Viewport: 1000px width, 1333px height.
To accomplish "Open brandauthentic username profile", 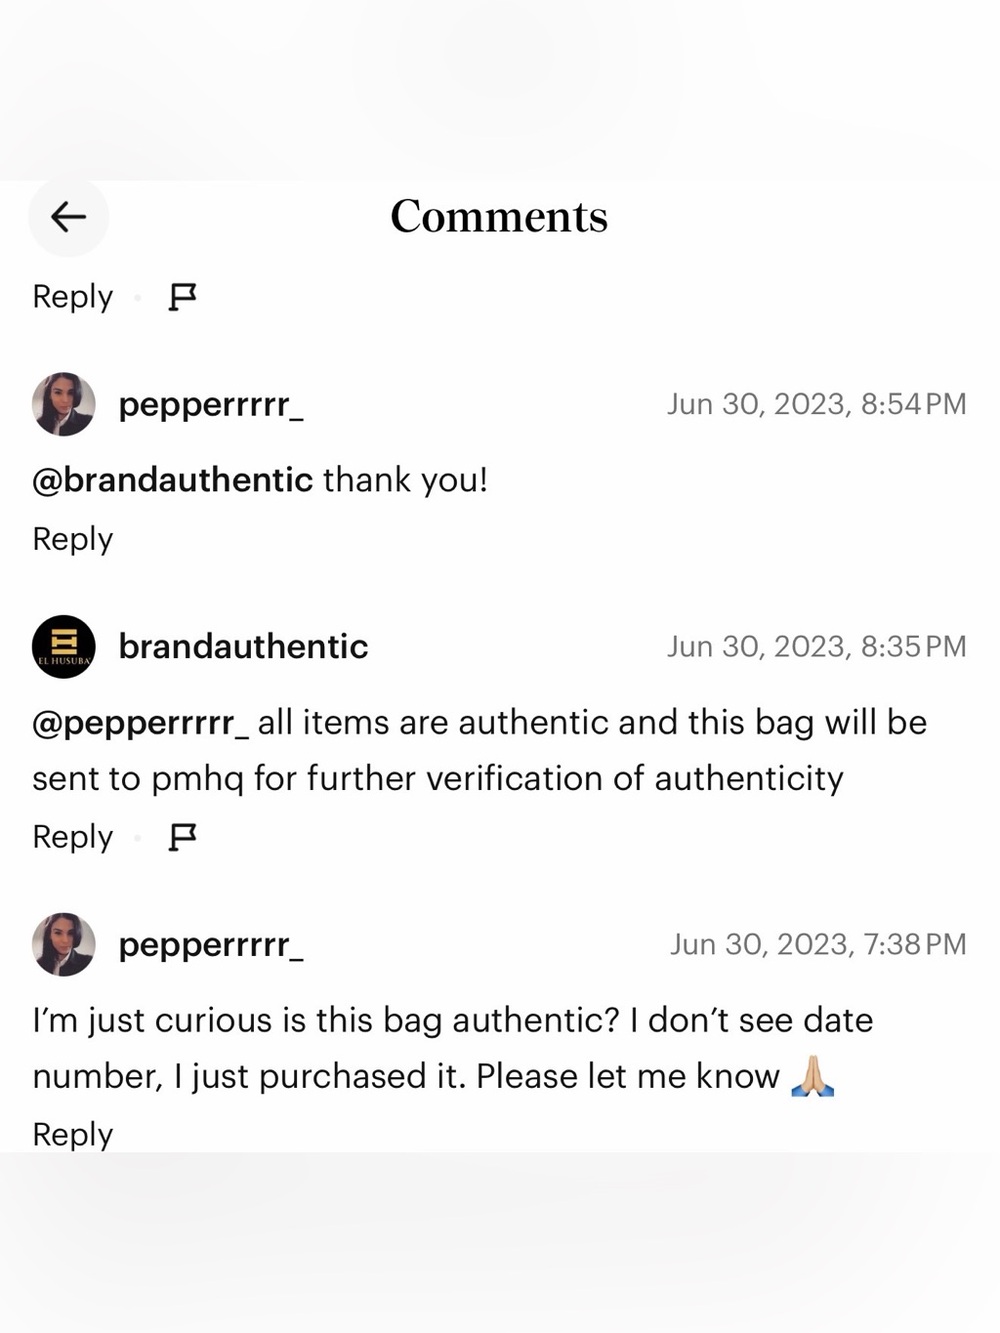I will (x=243, y=647).
